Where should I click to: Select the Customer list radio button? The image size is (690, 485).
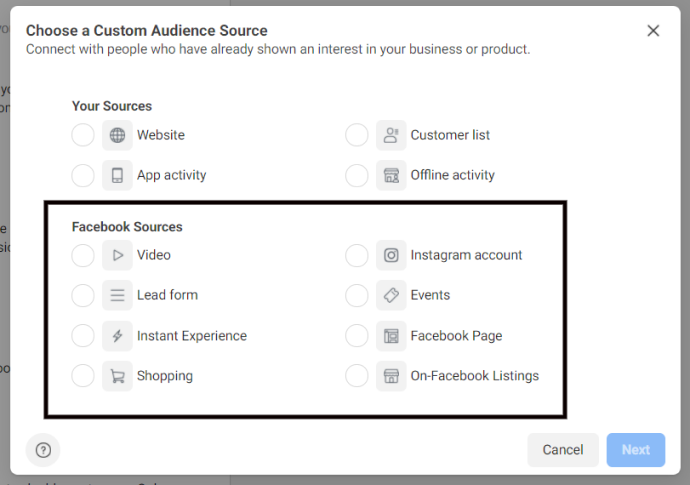pos(356,135)
